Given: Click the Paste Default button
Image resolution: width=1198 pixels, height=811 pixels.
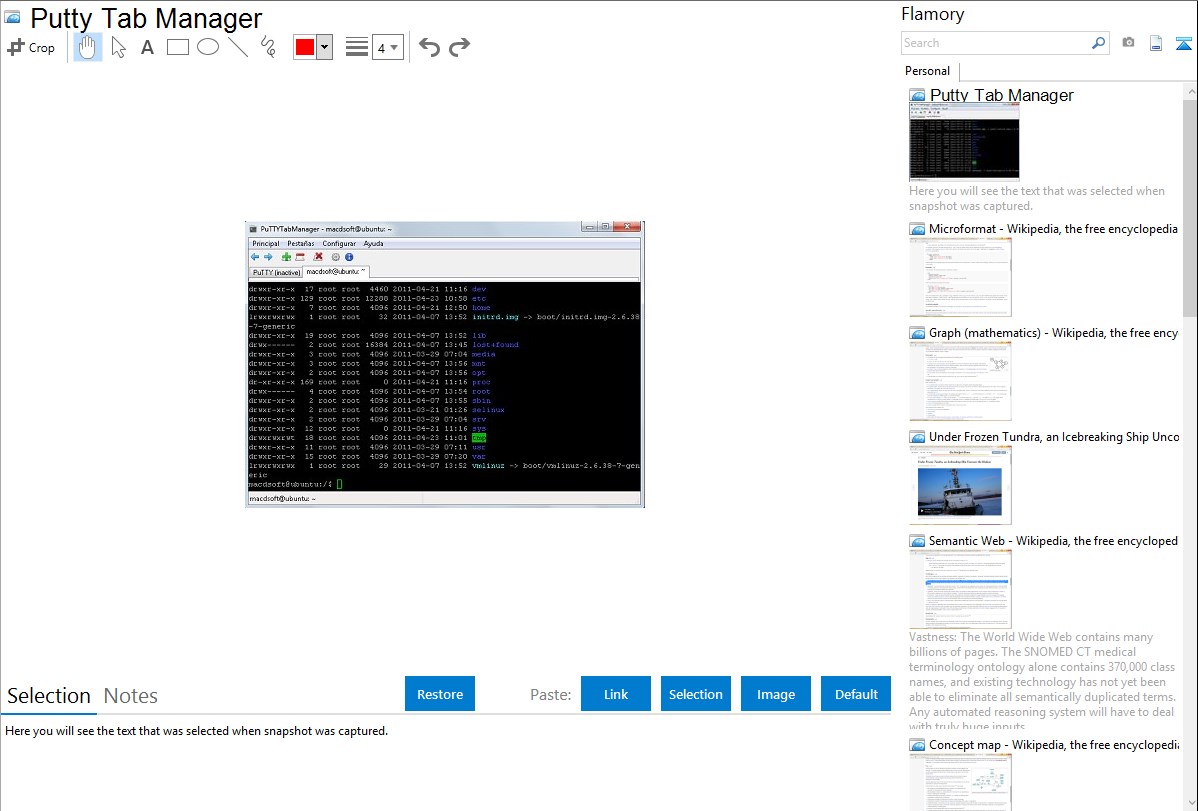Looking at the screenshot, I should 856,694.
